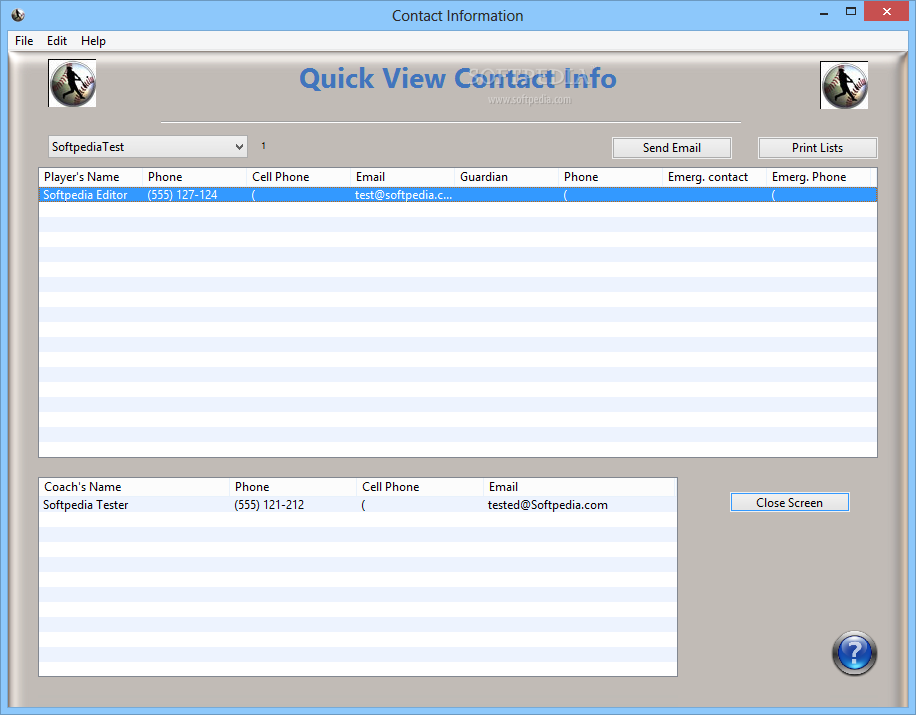
Task: Click the email test@softpedia.c... cell
Action: pyautogui.click(x=403, y=195)
